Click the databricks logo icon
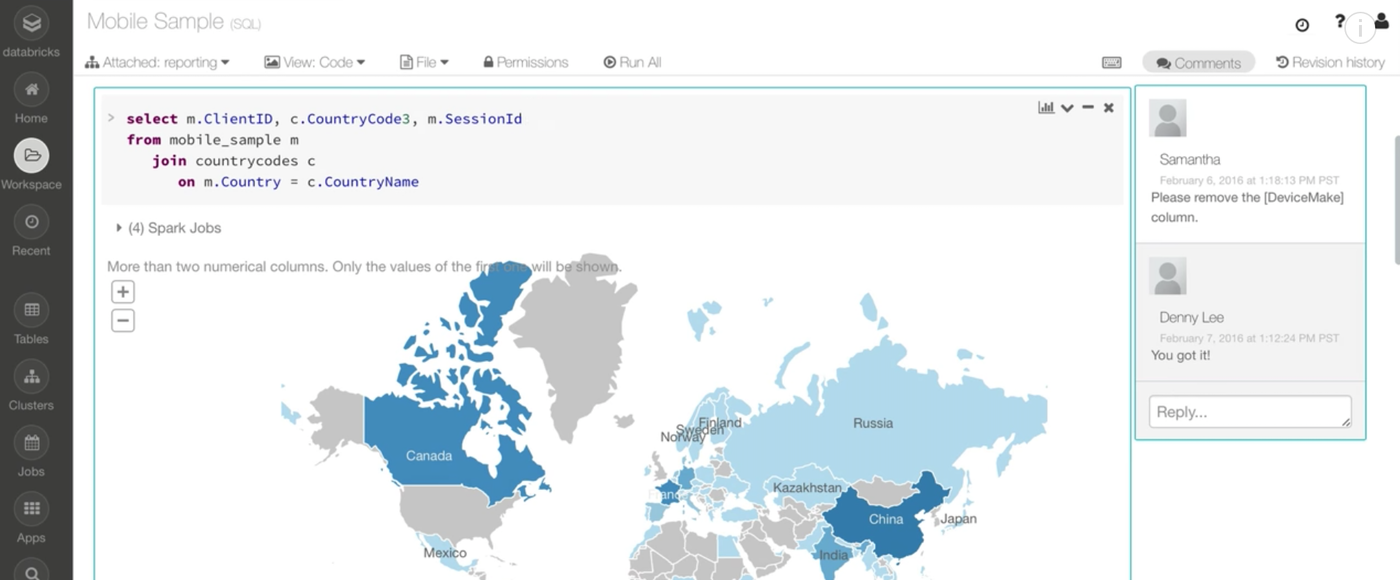The height and width of the screenshot is (580, 1400). tap(31, 22)
